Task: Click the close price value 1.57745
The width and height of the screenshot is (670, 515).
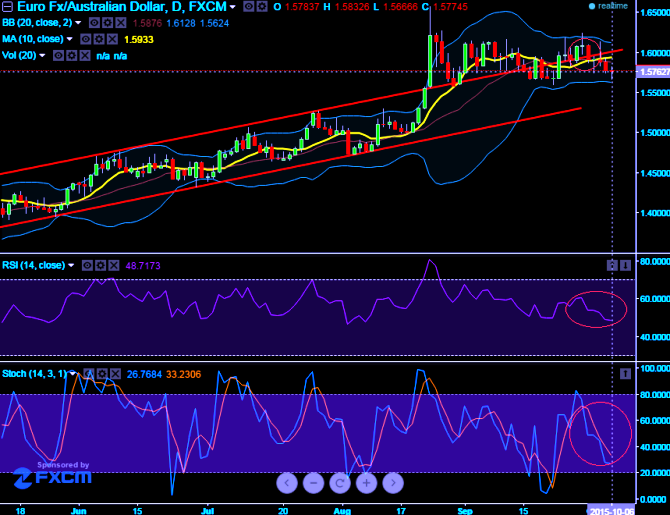Action: pos(450,7)
